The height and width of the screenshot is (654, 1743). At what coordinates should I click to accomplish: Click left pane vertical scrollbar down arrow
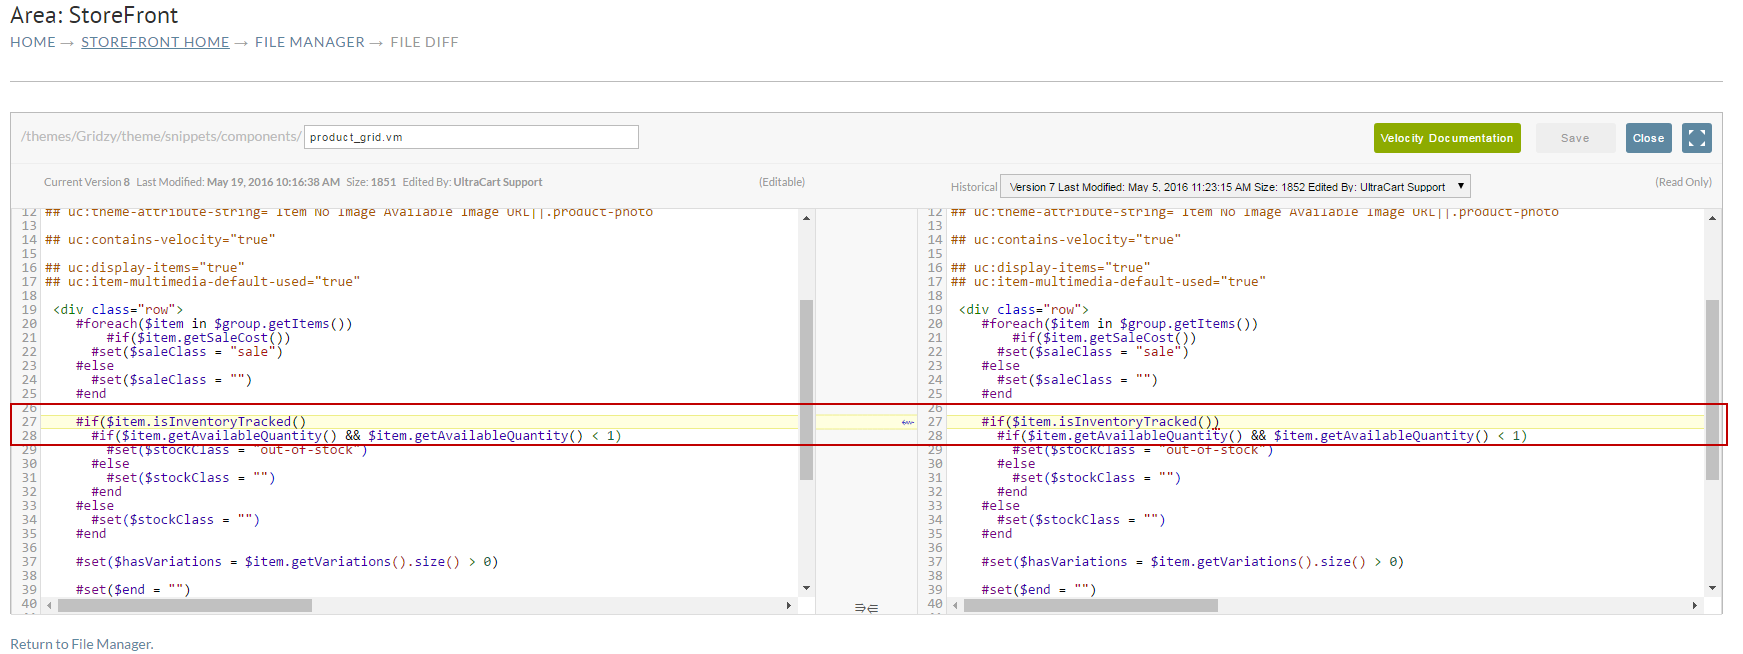pos(806,588)
